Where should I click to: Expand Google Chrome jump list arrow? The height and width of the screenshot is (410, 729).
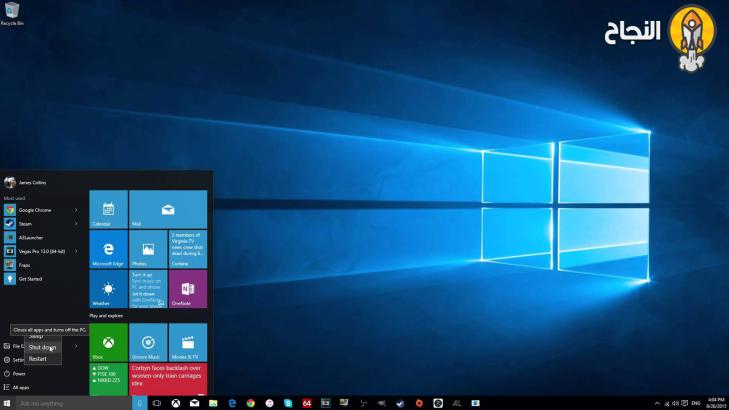pos(76,210)
